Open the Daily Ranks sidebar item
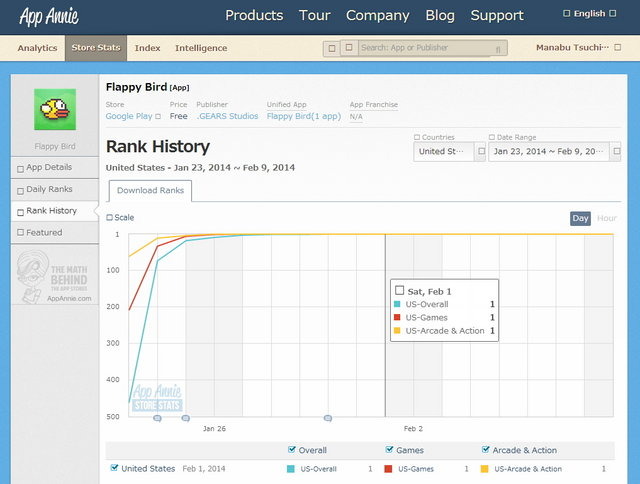The width and height of the screenshot is (640, 484). (55, 189)
